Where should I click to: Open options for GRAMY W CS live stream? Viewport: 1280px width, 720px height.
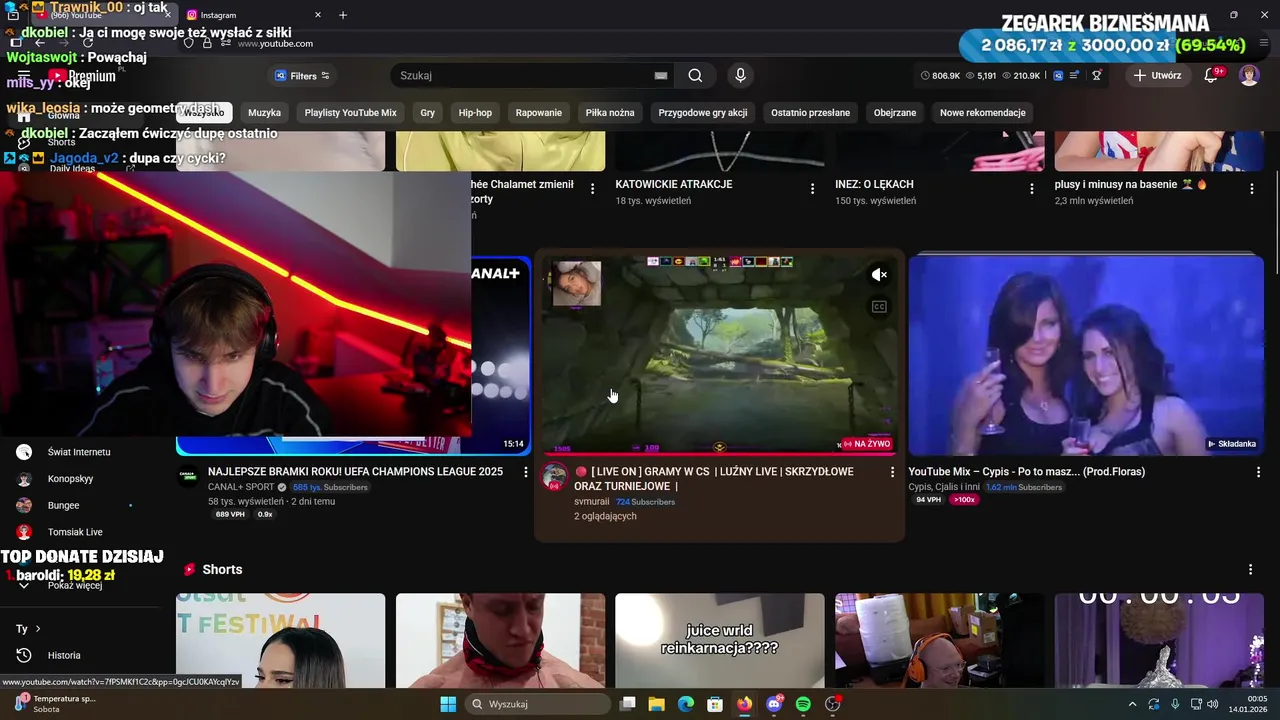893,472
